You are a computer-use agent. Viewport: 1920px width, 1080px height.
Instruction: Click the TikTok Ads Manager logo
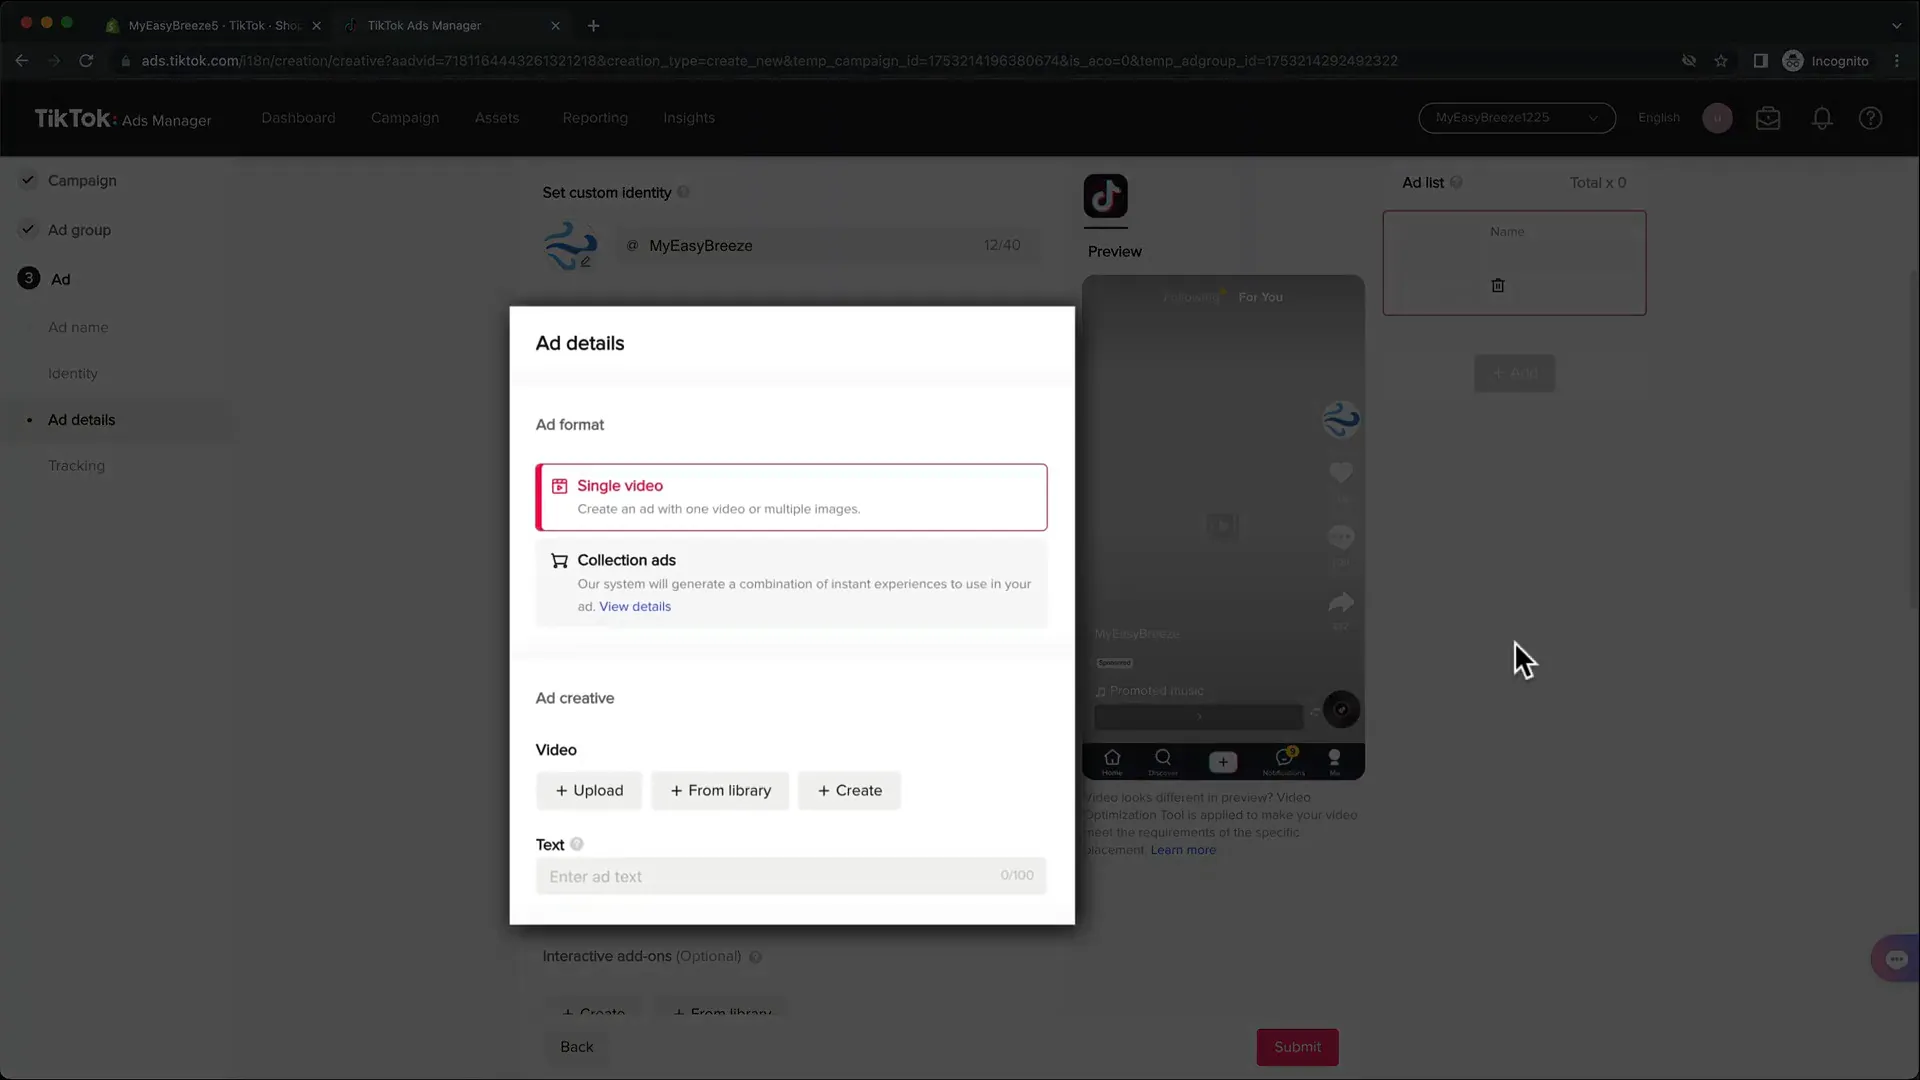[x=123, y=119]
